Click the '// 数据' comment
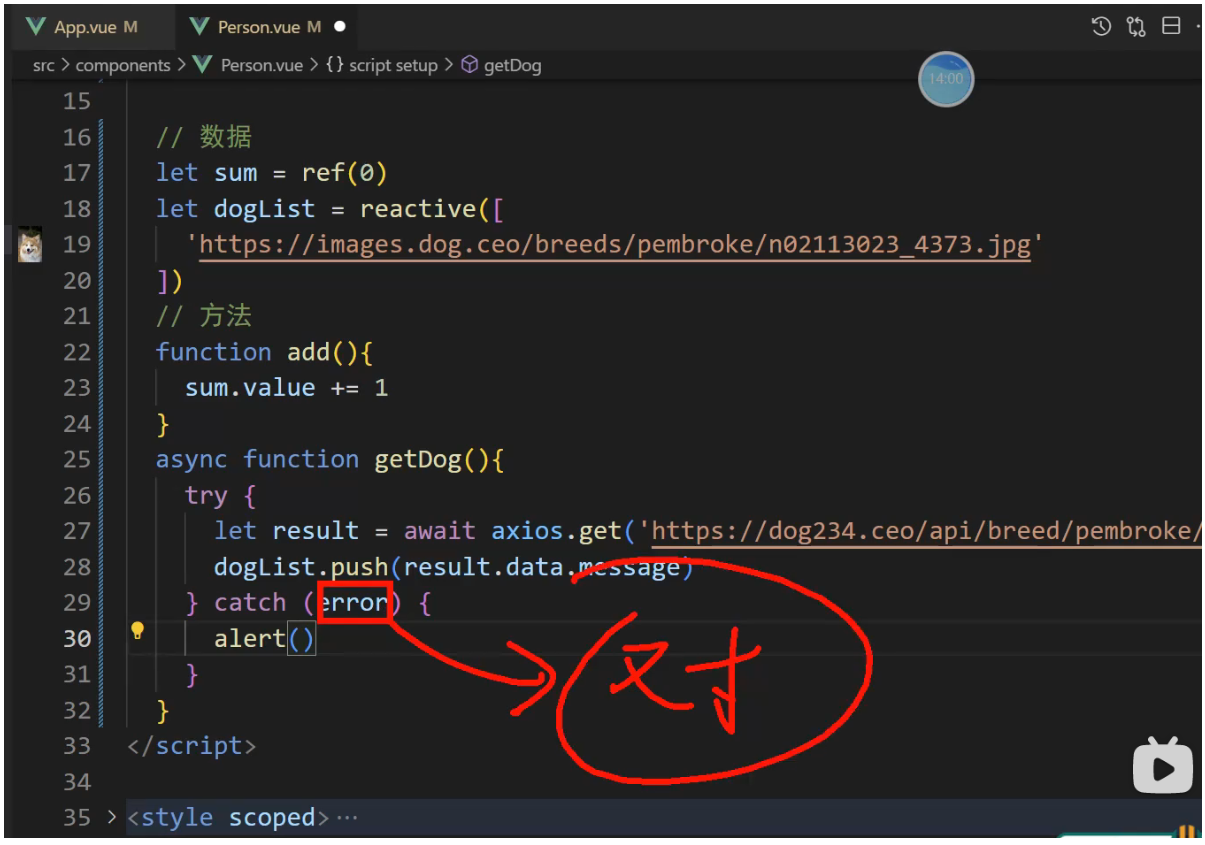 (x=204, y=137)
